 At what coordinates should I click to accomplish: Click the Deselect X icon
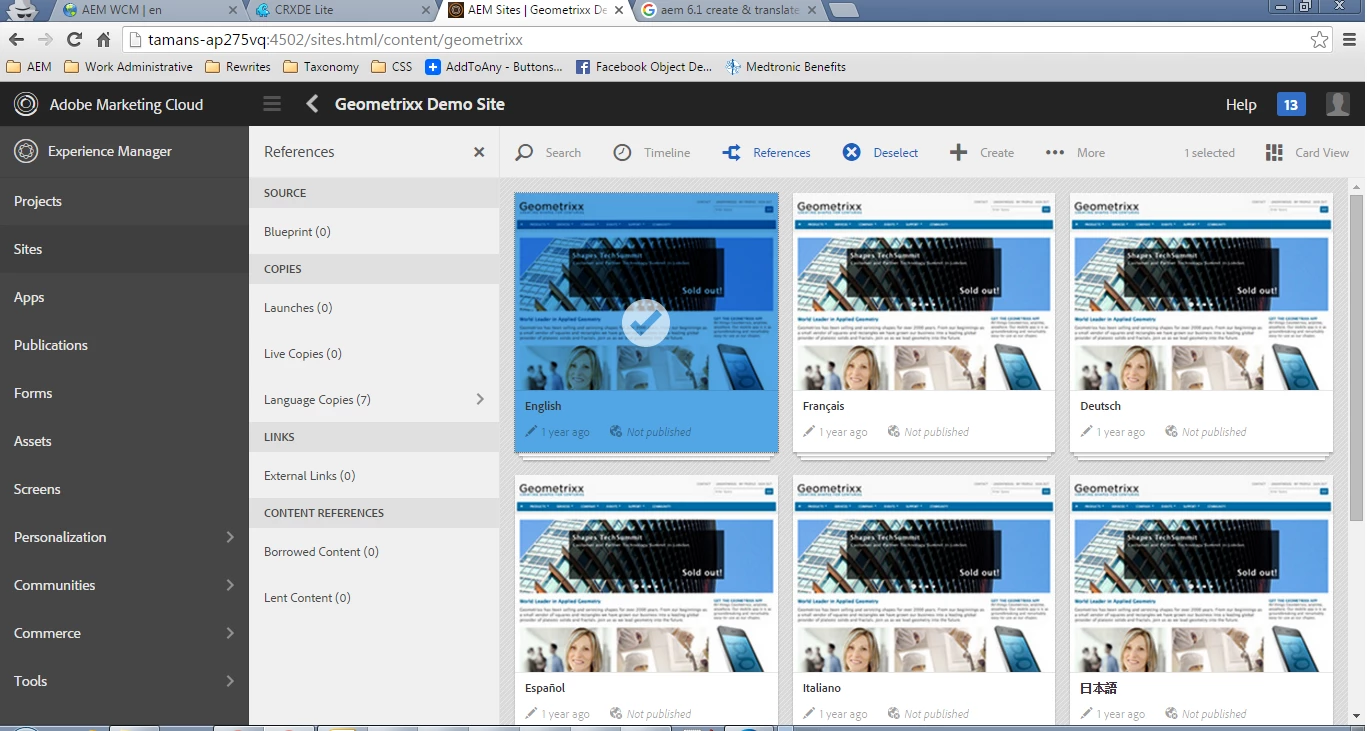tap(851, 152)
